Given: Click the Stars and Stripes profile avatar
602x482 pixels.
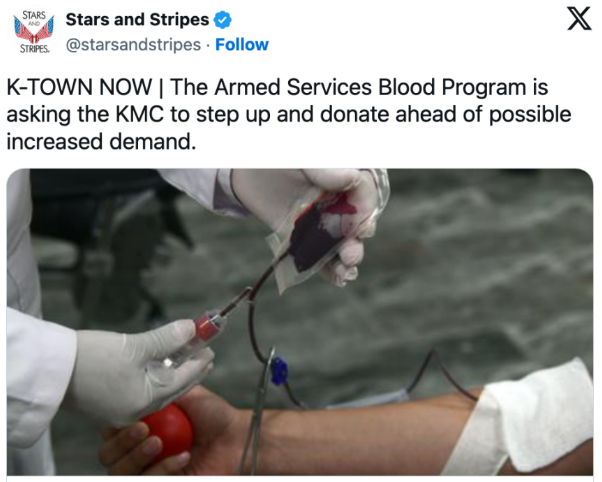Looking at the screenshot, I should 34,32.
